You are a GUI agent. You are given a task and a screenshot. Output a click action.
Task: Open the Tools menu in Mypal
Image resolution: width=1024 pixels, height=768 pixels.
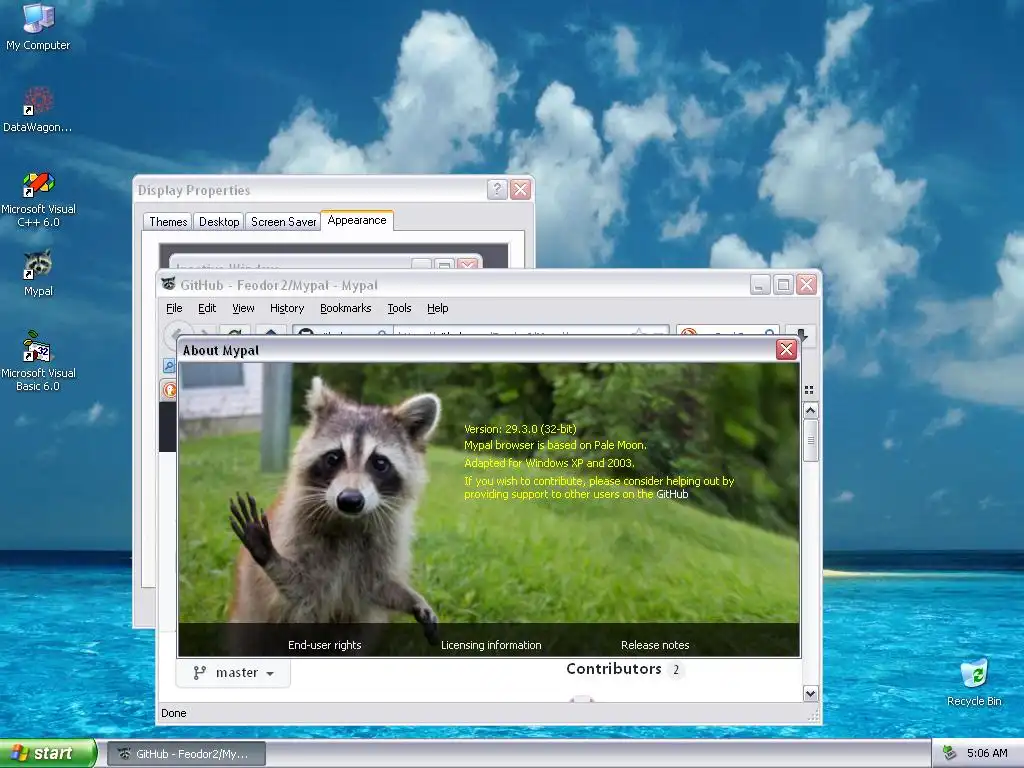[399, 308]
